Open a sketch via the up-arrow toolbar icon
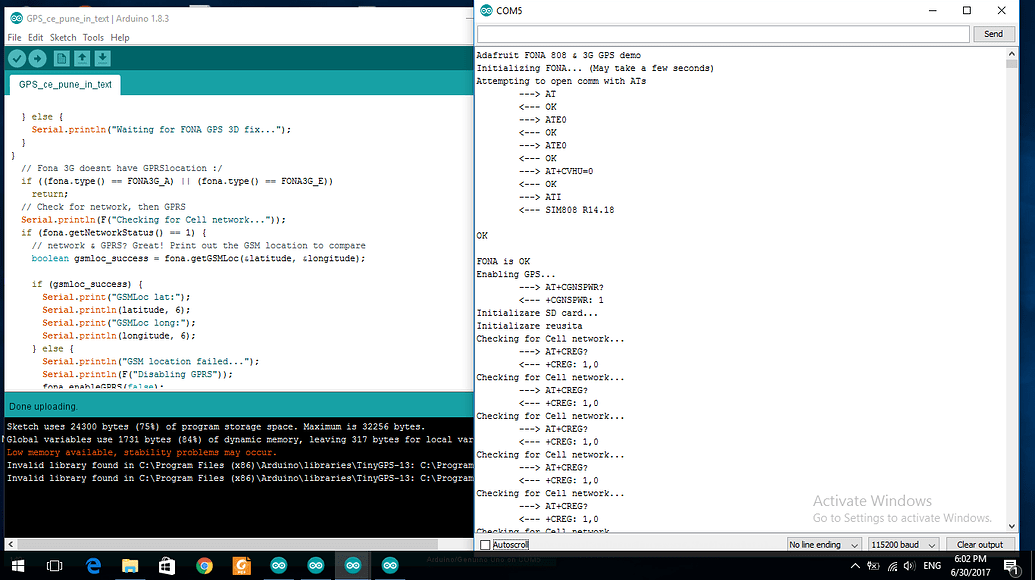The width and height of the screenshot is (1035, 580). [82, 58]
